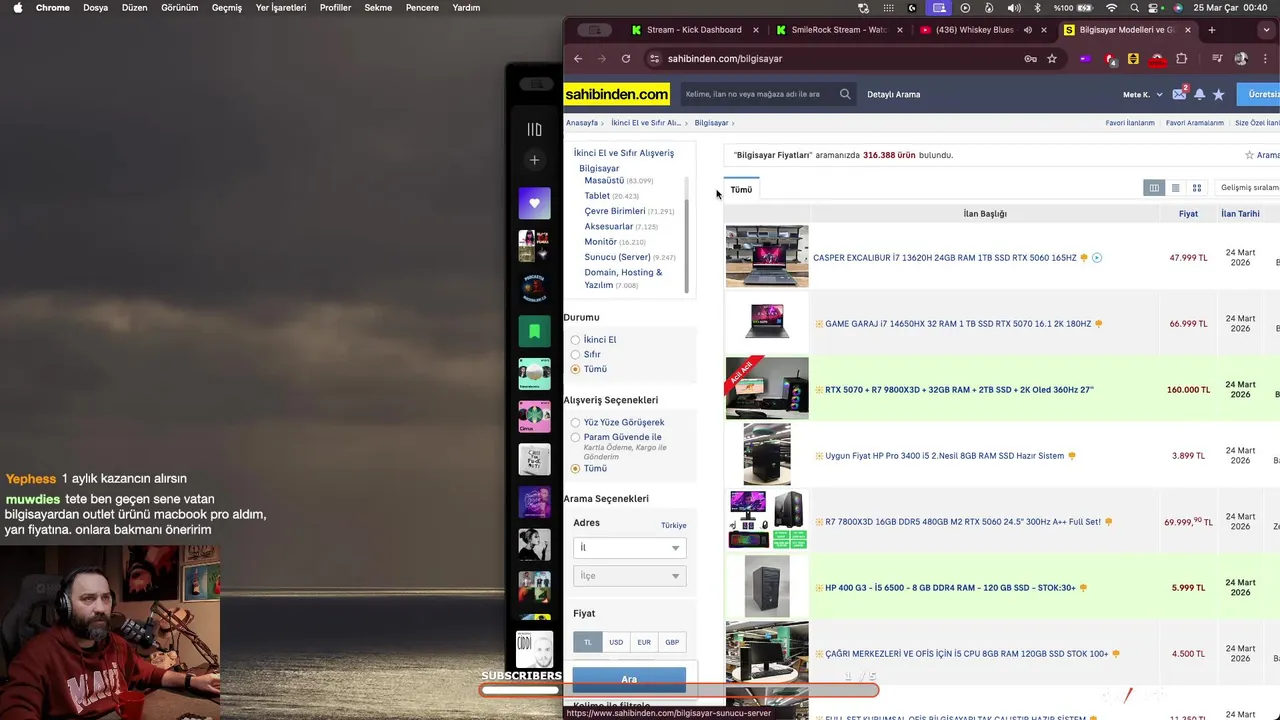Open the sahibinden notifications bell
Screen dimensions: 1280x720
click(1199, 94)
